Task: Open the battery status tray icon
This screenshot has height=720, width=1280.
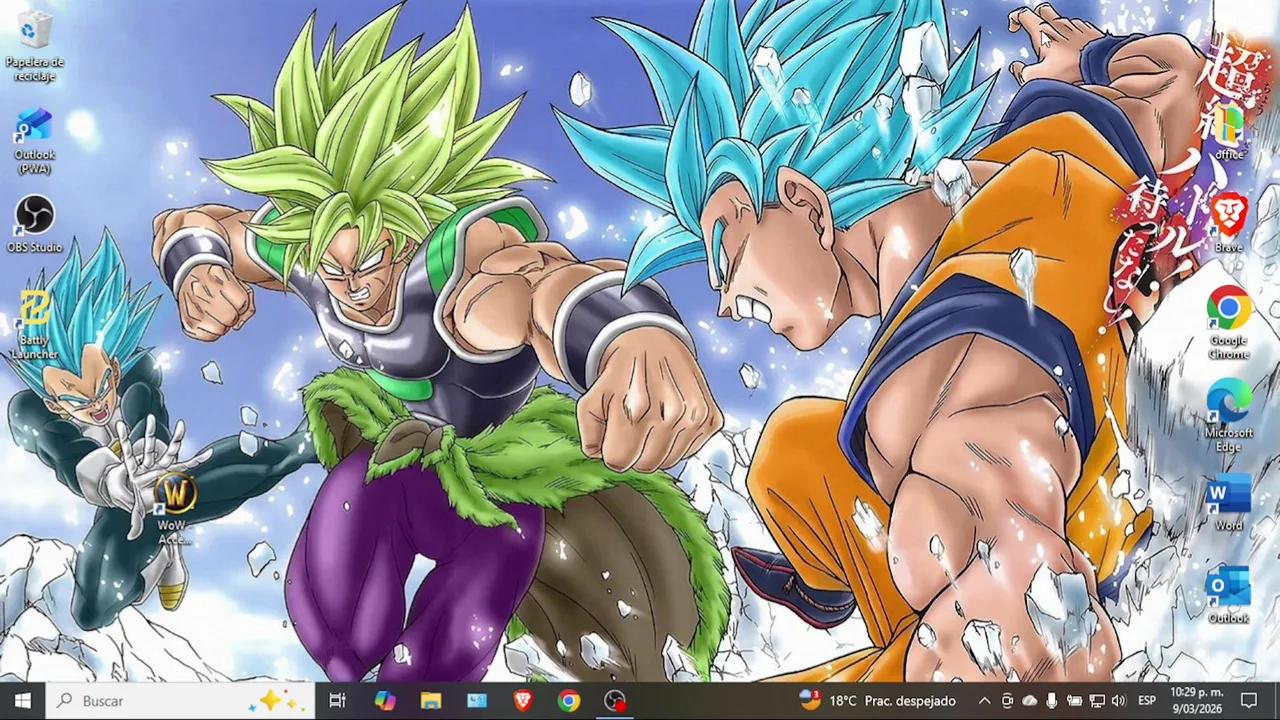Action: tap(1074, 700)
